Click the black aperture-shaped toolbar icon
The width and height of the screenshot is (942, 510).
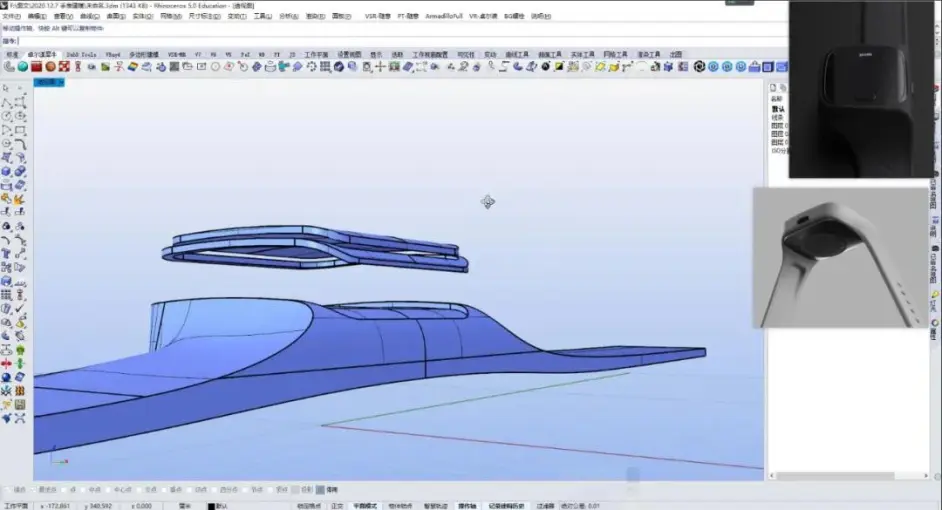tap(699, 67)
